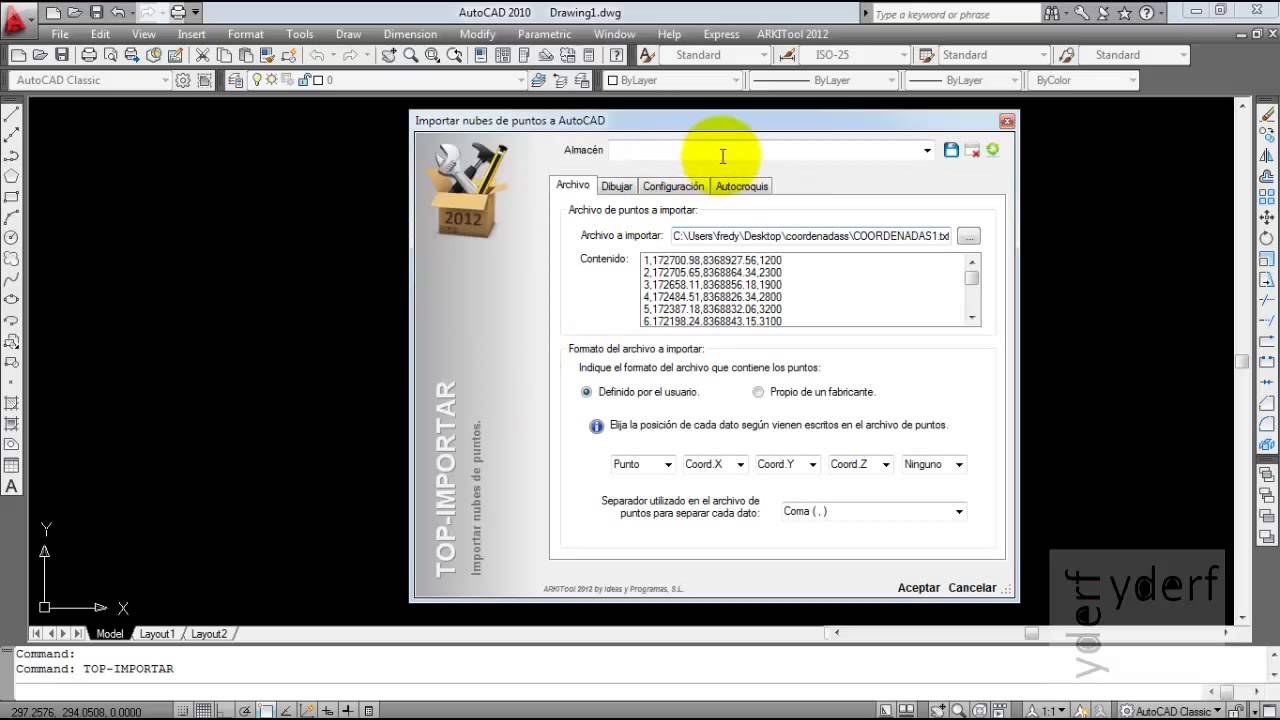
Task: Click the Favorites star icon in title bar
Action: (x=1124, y=14)
